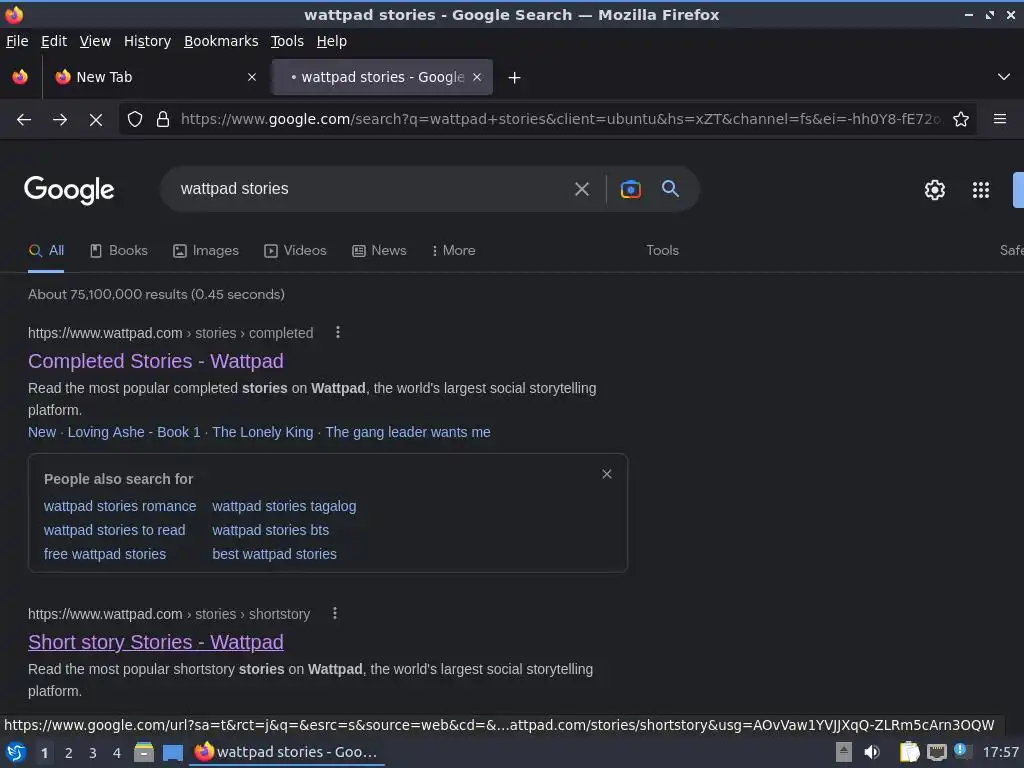The width and height of the screenshot is (1024, 768).
Task: Open Google apps grid
Action: 981,190
